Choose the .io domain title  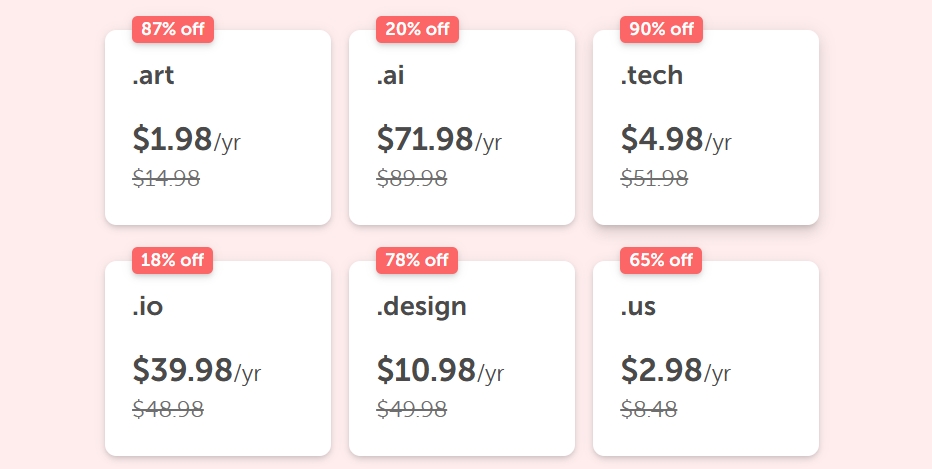(x=147, y=306)
